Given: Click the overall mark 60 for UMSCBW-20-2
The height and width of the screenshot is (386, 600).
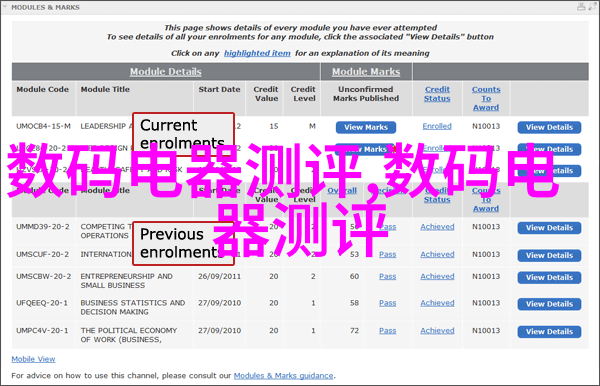Looking at the screenshot, I should [x=354, y=277].
